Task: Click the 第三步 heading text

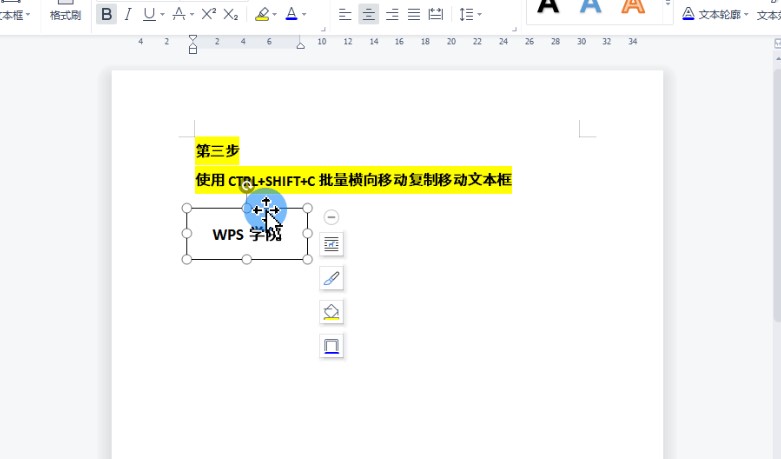Action: (x=217, y=150)
